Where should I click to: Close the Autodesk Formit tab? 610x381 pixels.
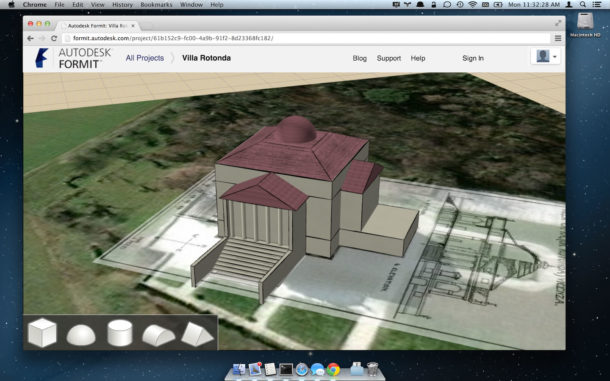pyautogui.click(x=133, y=26)
